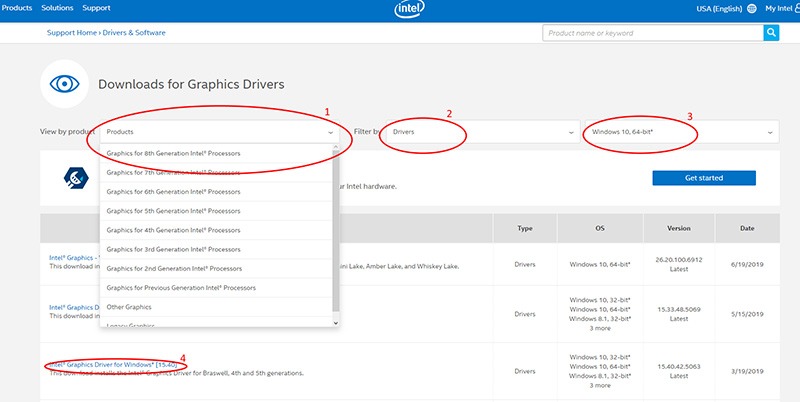This screenshot has height=402, width=800.
Task: Click the 5/15/2019 date cell
Action: click(x=747, y=314)
